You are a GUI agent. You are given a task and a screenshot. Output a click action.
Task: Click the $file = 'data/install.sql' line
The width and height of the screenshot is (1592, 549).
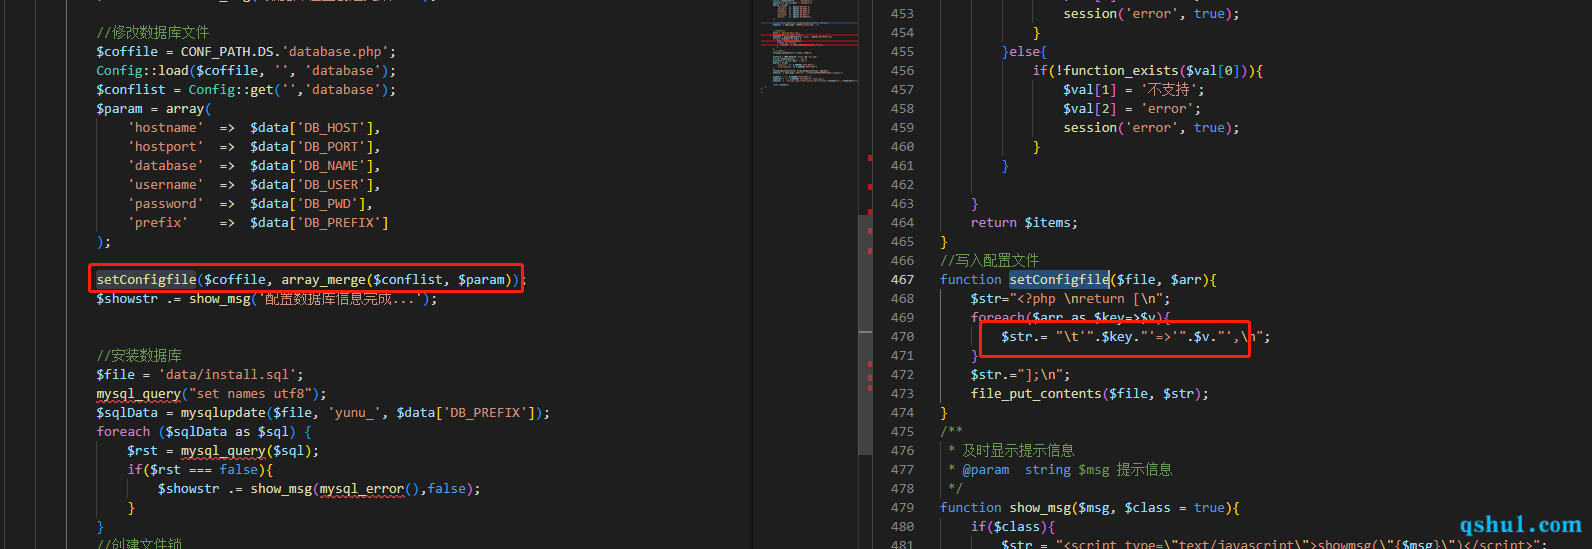click(200, 375)
